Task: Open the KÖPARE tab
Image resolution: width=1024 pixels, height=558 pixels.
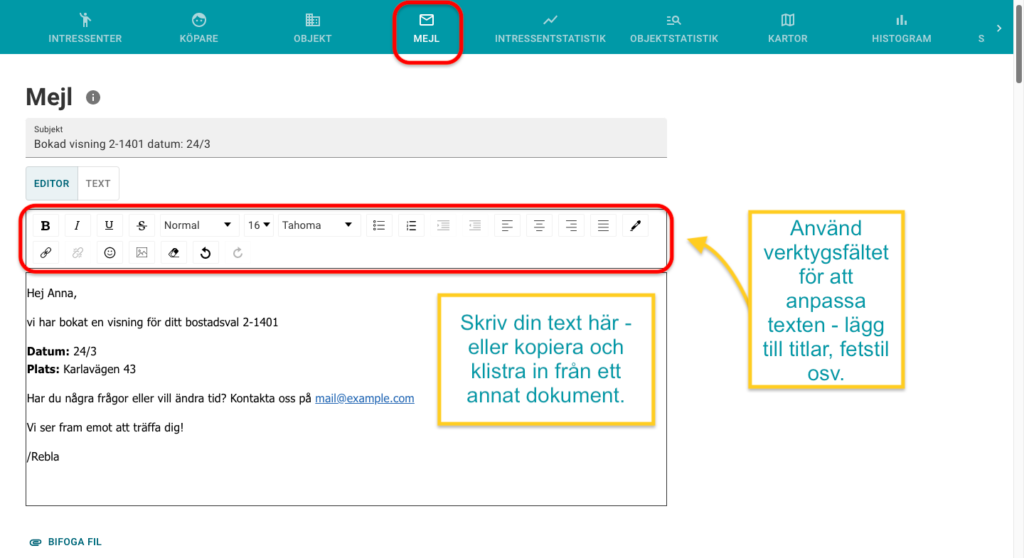Action: [199, 27]
